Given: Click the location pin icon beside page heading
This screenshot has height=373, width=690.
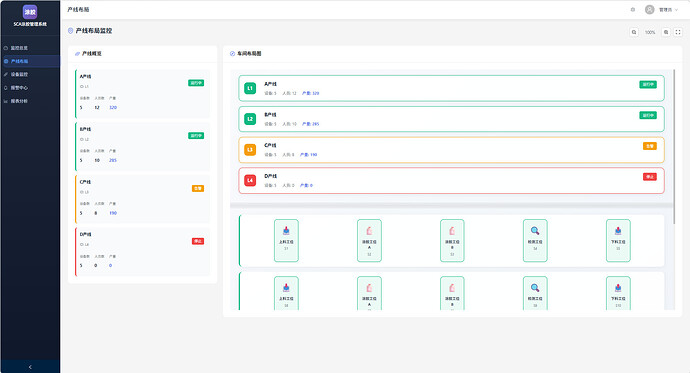Looking at the screenshot, I should pos(70,31).
